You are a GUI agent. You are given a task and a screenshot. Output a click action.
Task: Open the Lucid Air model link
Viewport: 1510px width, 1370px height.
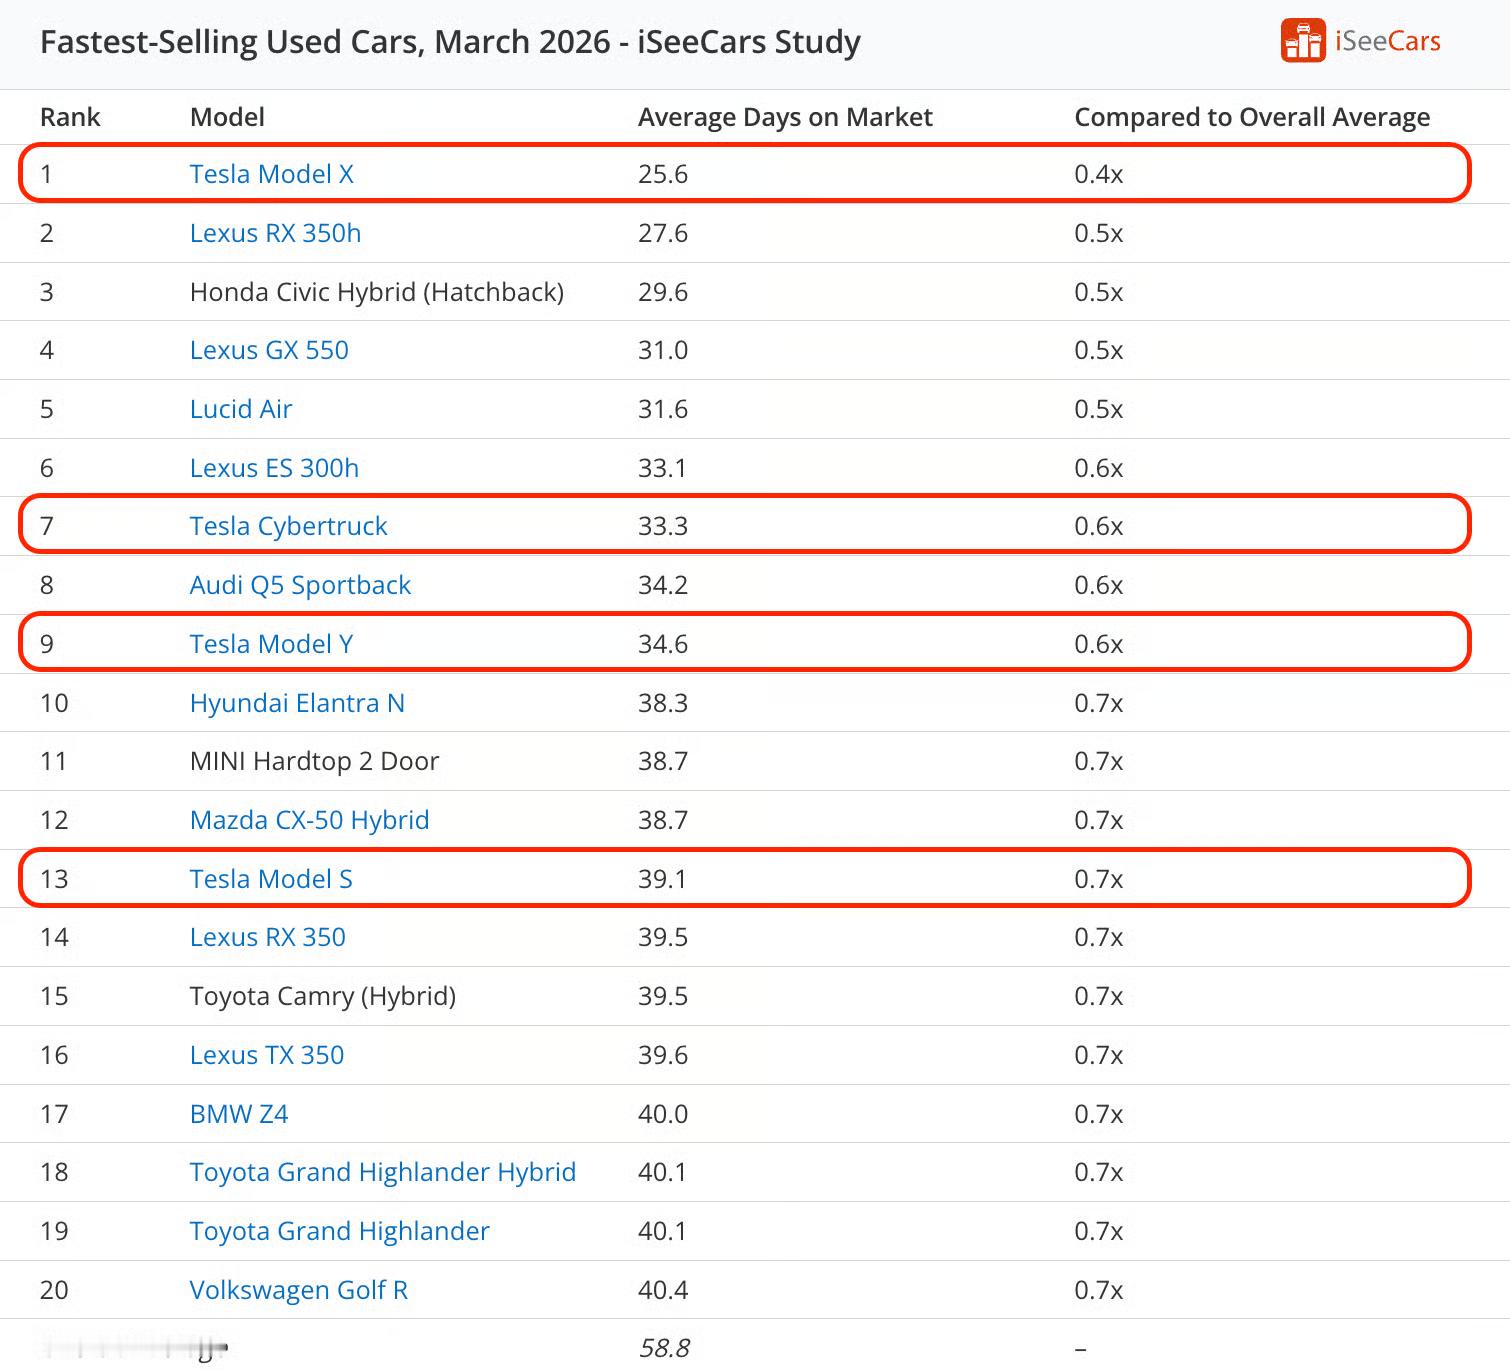(241, 409)
